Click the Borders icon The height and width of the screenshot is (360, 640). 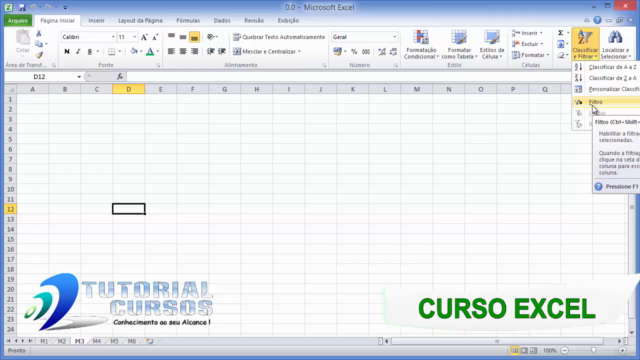point(111,51)
